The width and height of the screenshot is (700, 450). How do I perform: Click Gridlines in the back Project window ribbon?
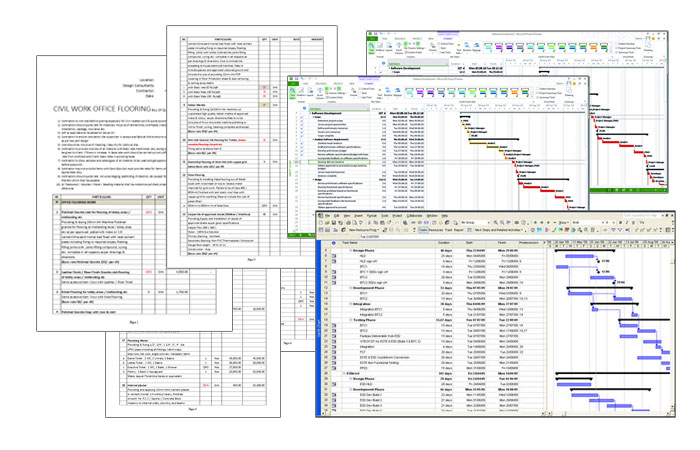point(380,48)
